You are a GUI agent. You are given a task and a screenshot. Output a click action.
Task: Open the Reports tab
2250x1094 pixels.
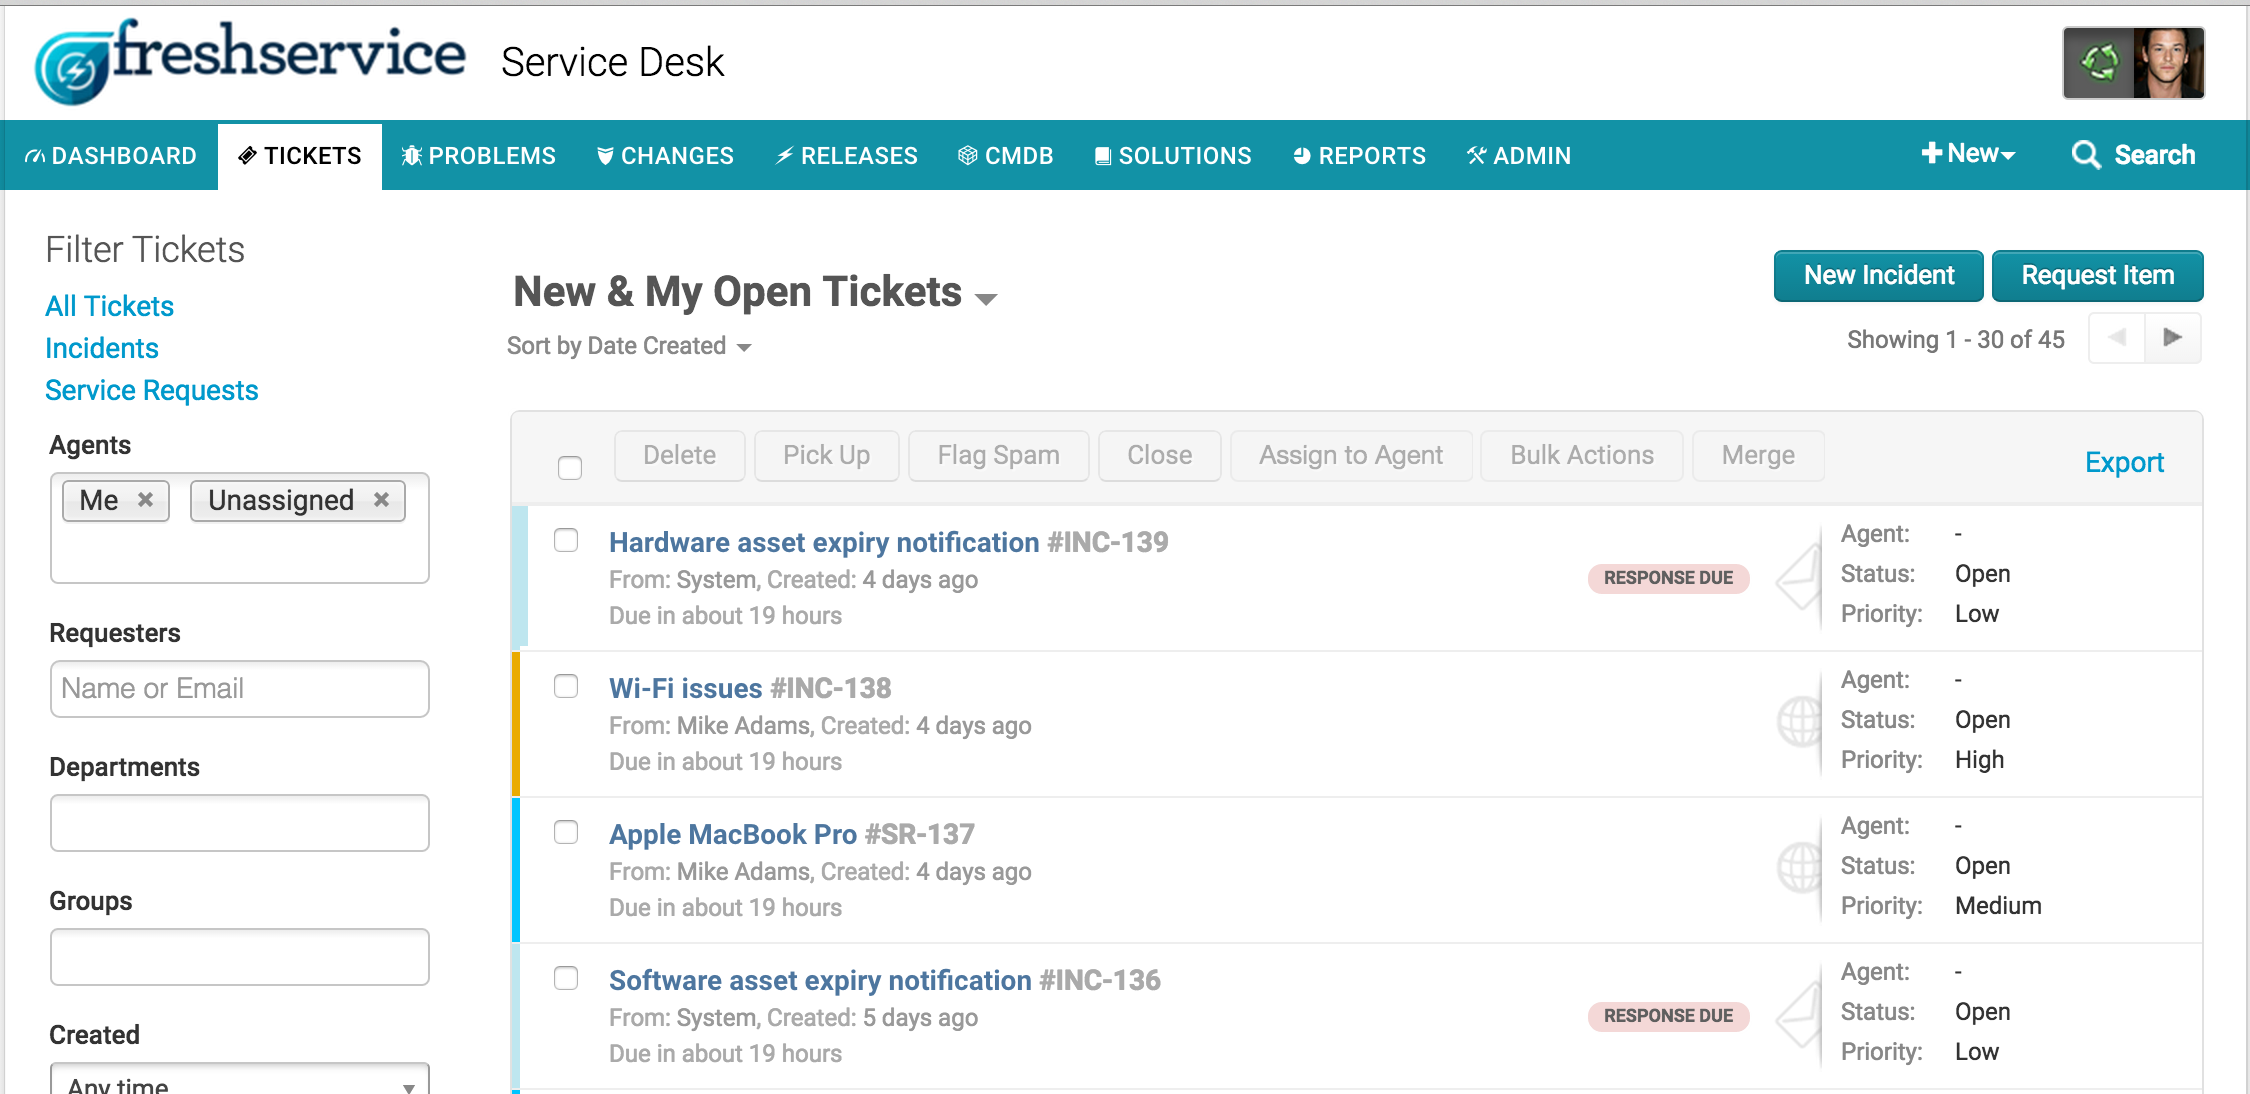(x=1360, y=156)
